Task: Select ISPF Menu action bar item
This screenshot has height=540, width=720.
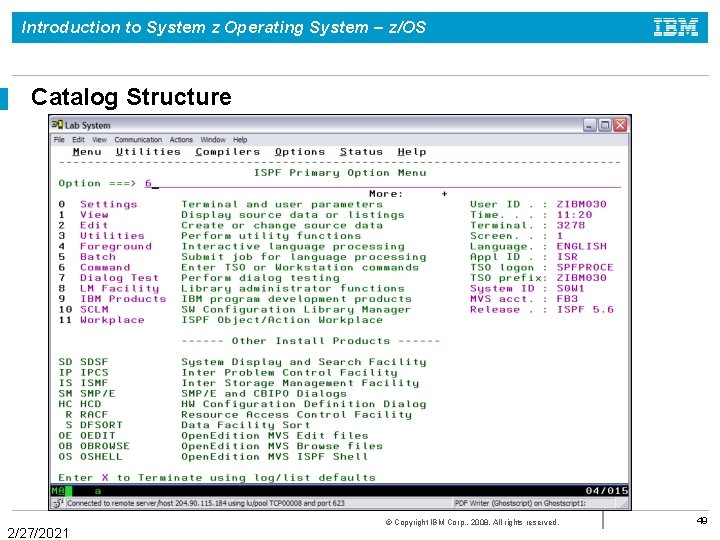Action: pyautogui.click(x=87, y=152)
